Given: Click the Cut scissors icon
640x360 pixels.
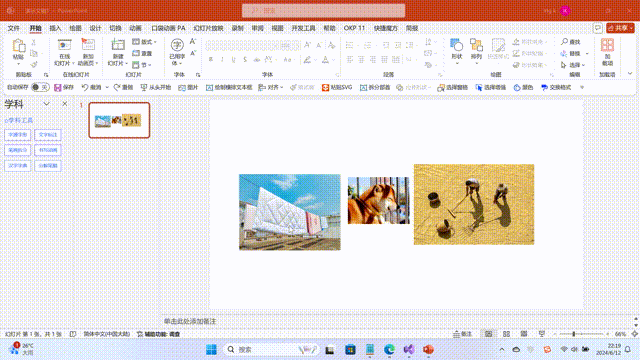Looking at the screenshot, I should click(34, 42).
